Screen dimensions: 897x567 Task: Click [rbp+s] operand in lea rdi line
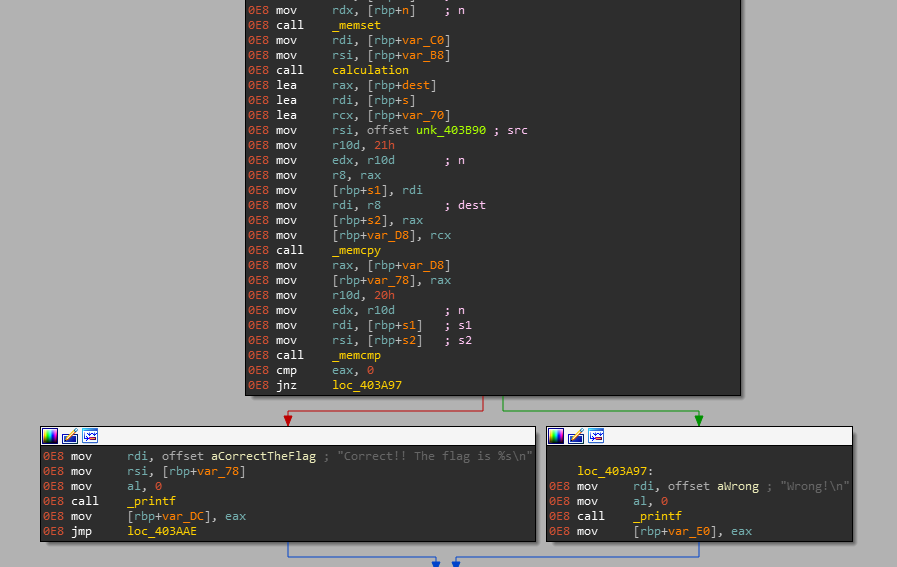[x=391, y=100]
